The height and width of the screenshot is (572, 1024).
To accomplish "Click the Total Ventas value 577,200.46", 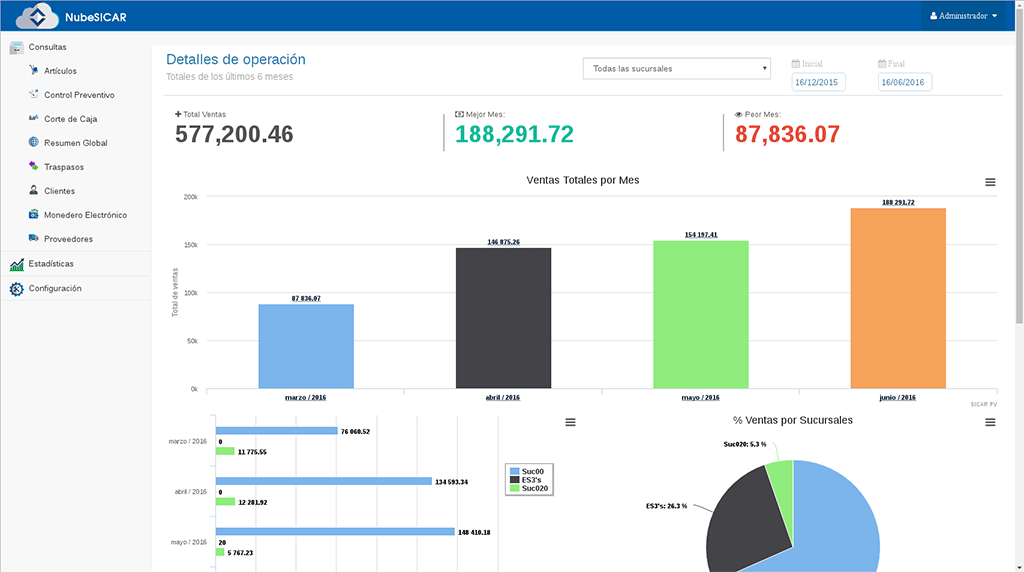I will click(234, 135).
